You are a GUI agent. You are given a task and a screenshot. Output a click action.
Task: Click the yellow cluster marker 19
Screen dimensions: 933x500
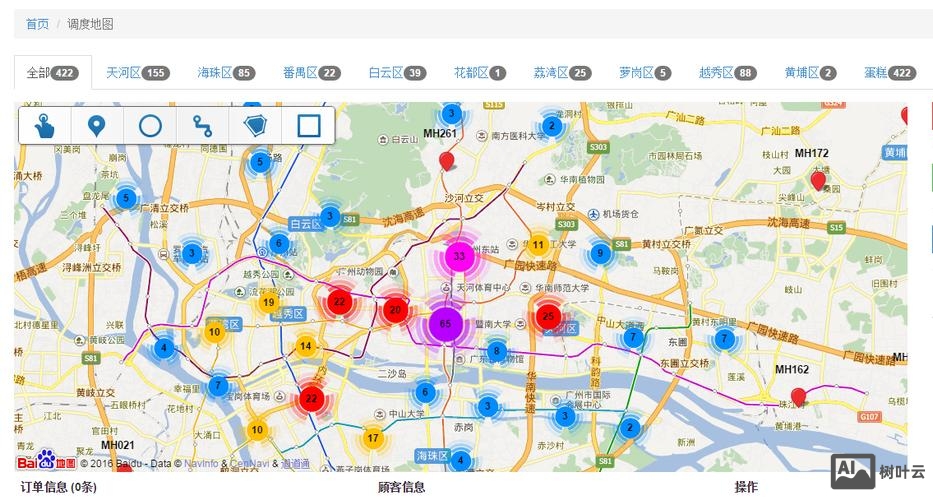point(268,302)
